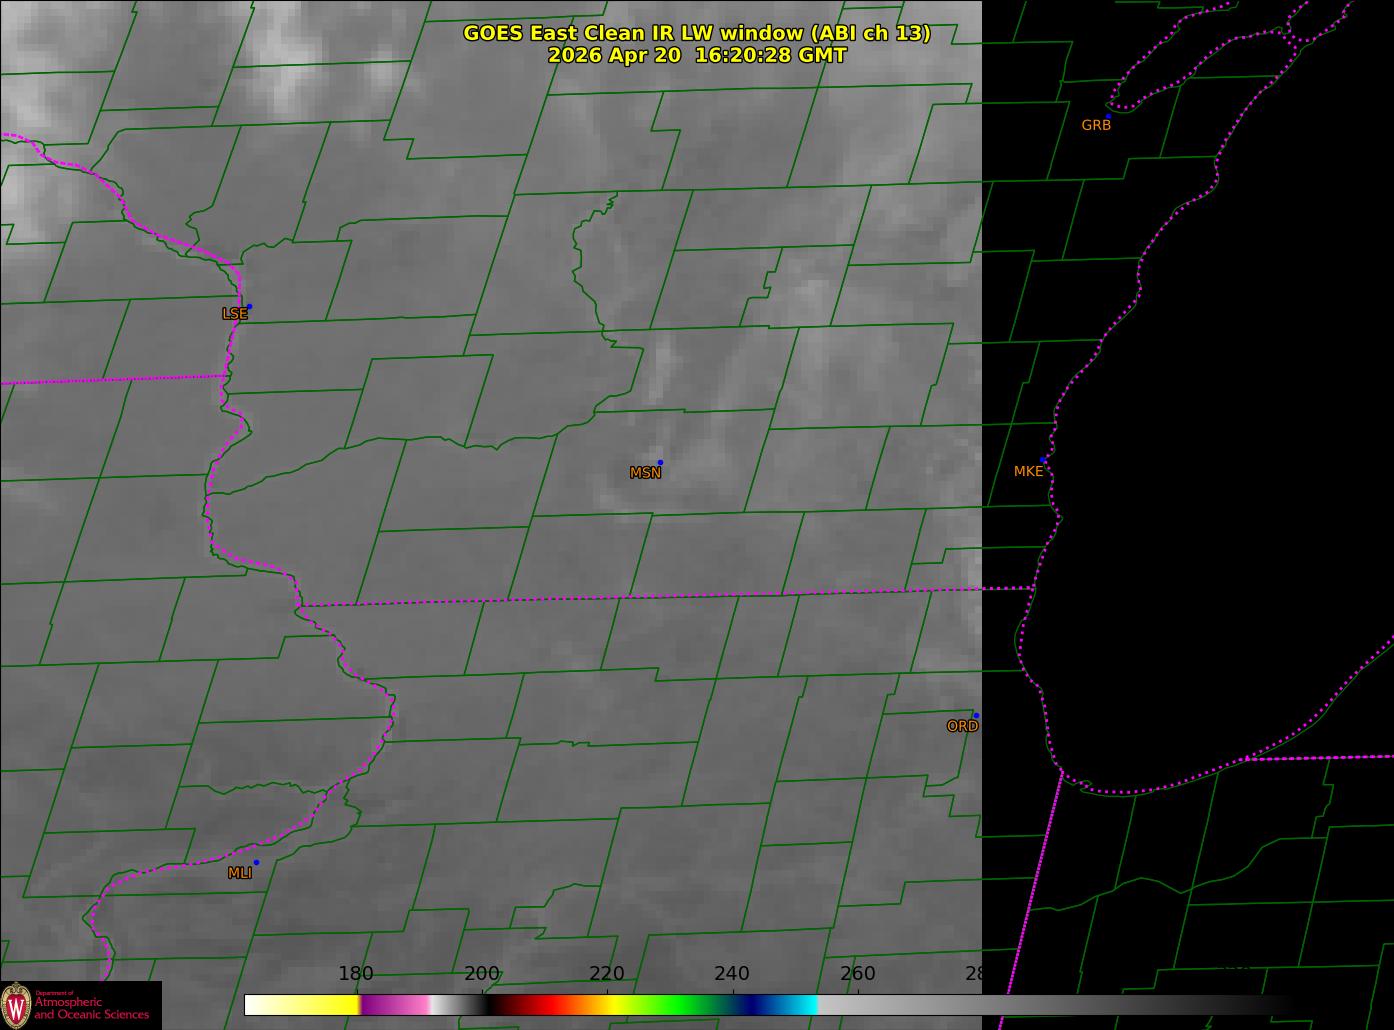1394x1030 pixels.
Task: Click the GRB station marker
Action: [1108, 116]
